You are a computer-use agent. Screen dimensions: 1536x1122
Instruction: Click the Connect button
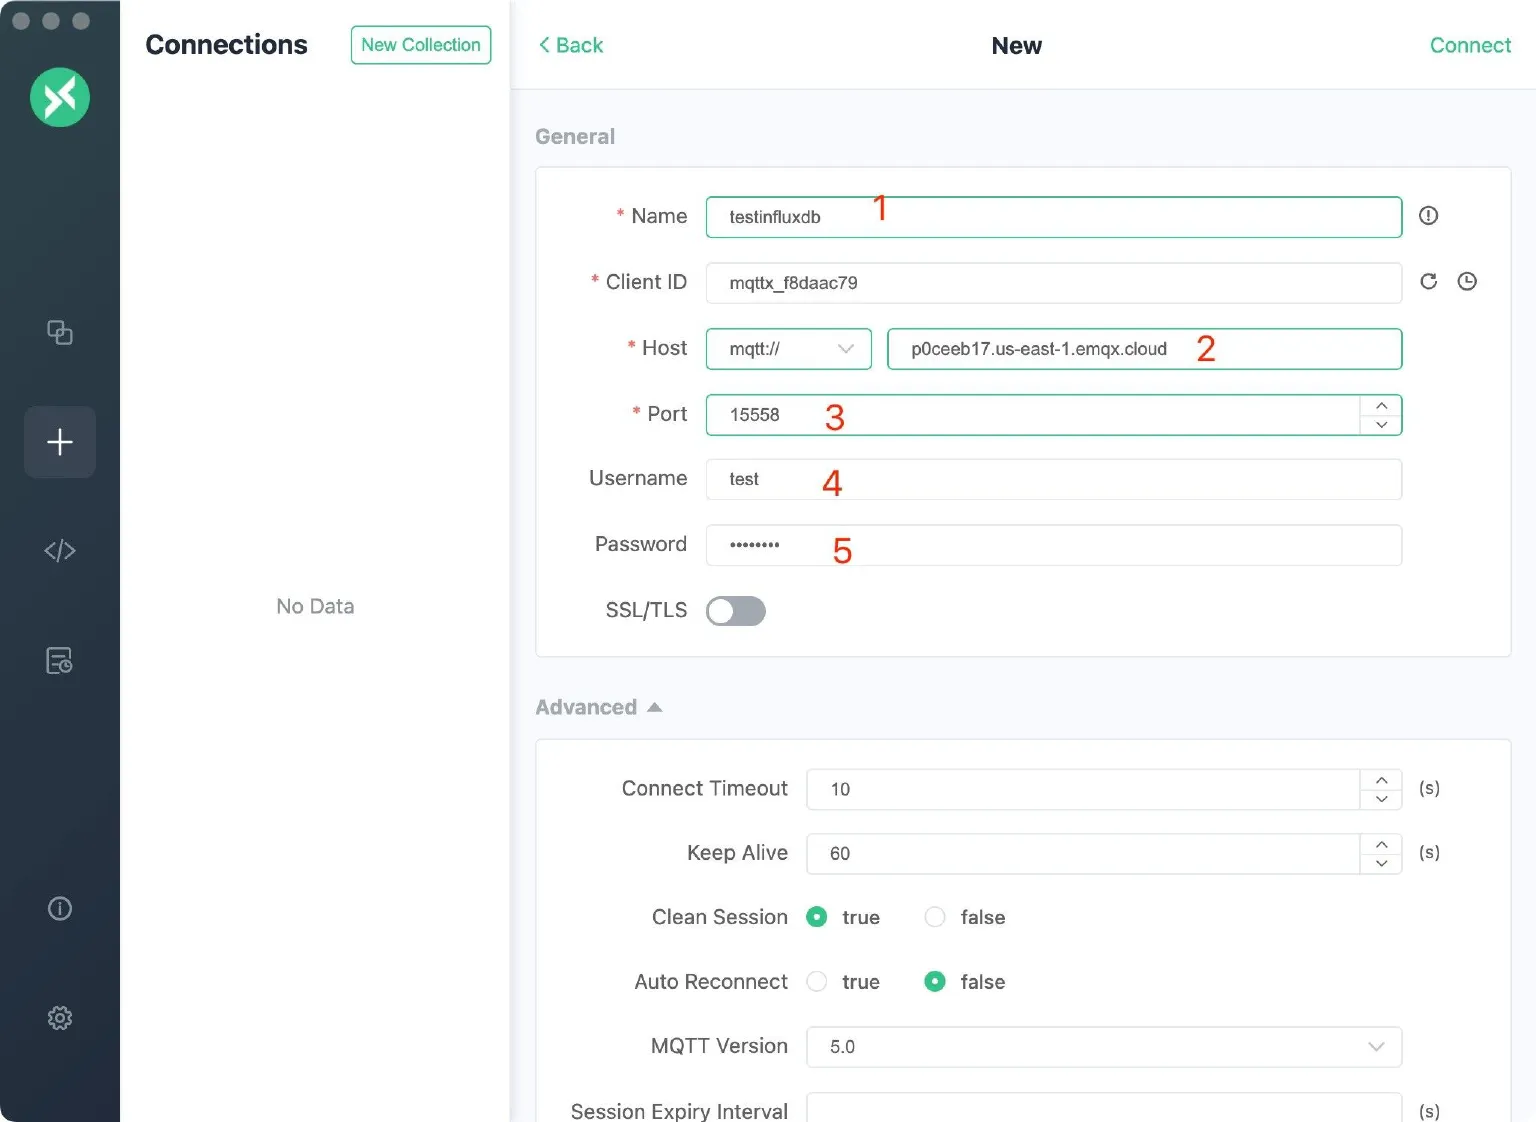pos(1469,45)
